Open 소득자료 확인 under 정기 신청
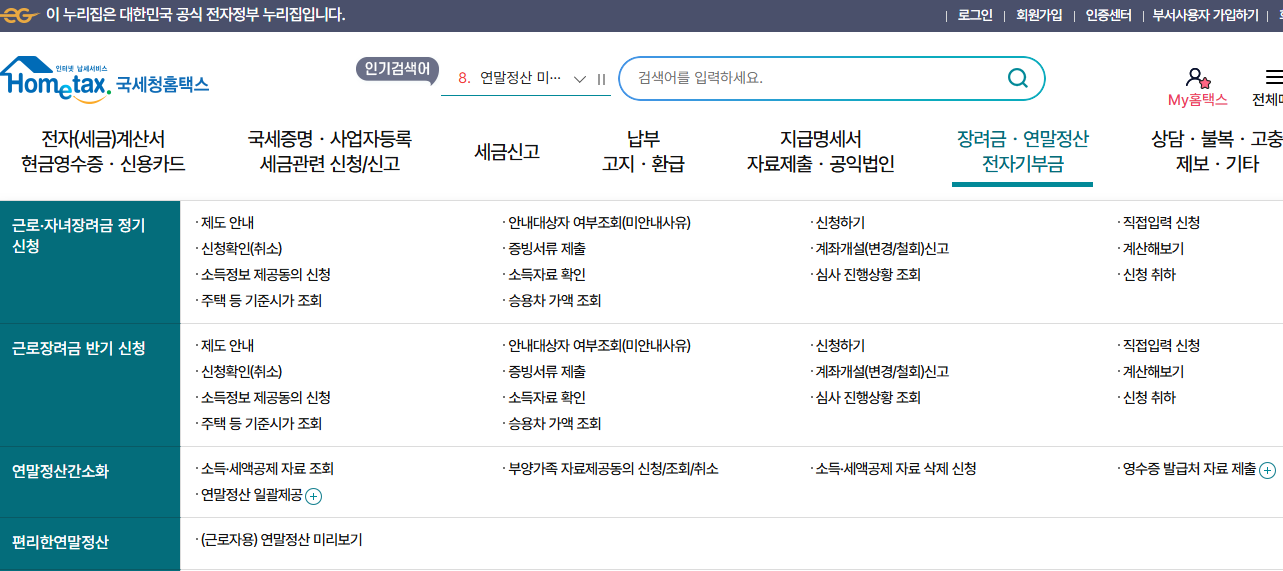This screenshot has height=571, width=1283. pos(546,275)
